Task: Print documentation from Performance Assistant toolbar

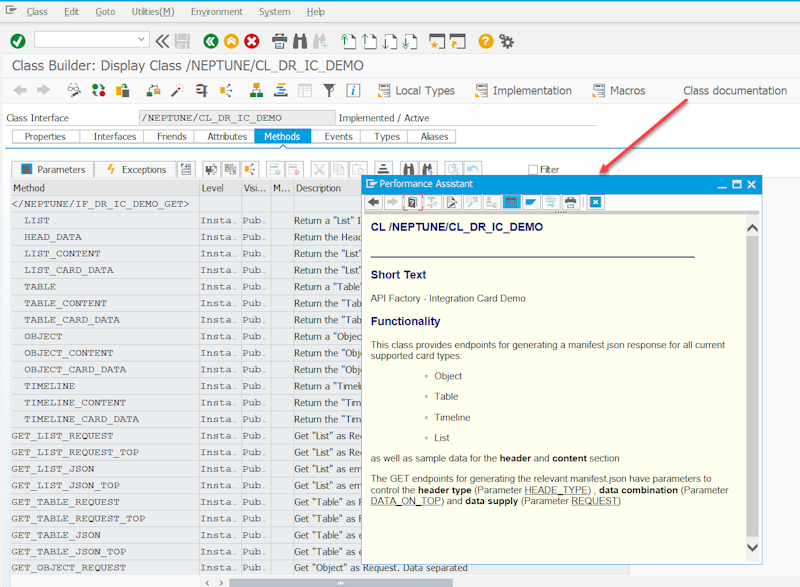Action: [570, 202]
